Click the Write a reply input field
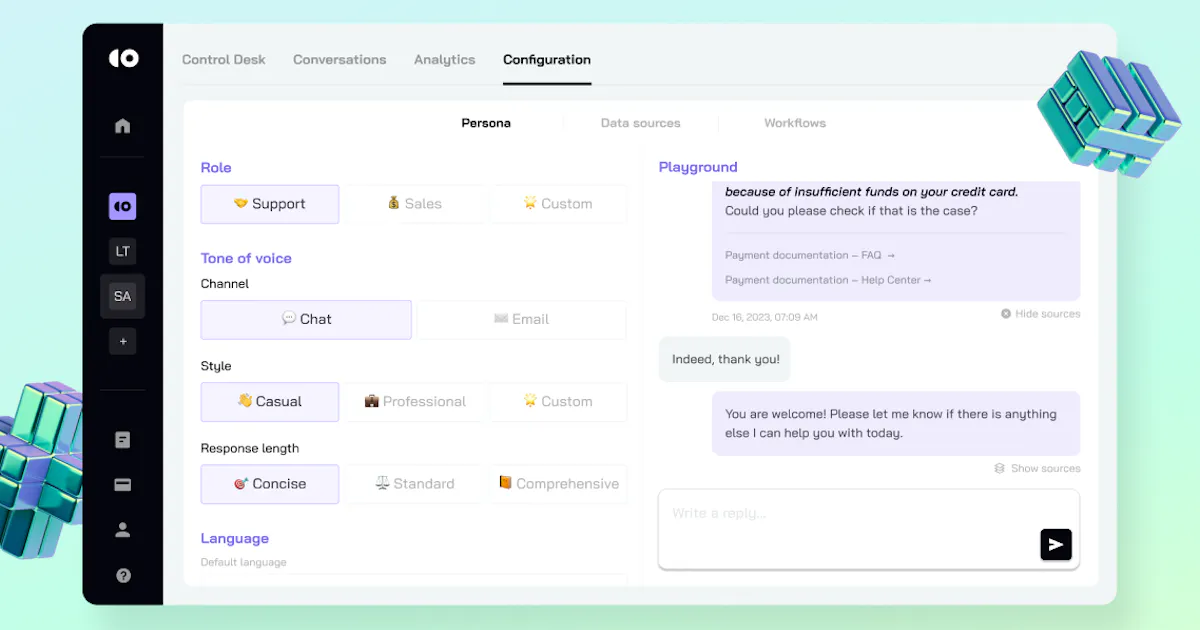Screen dimensions: 1200x630 869,529
